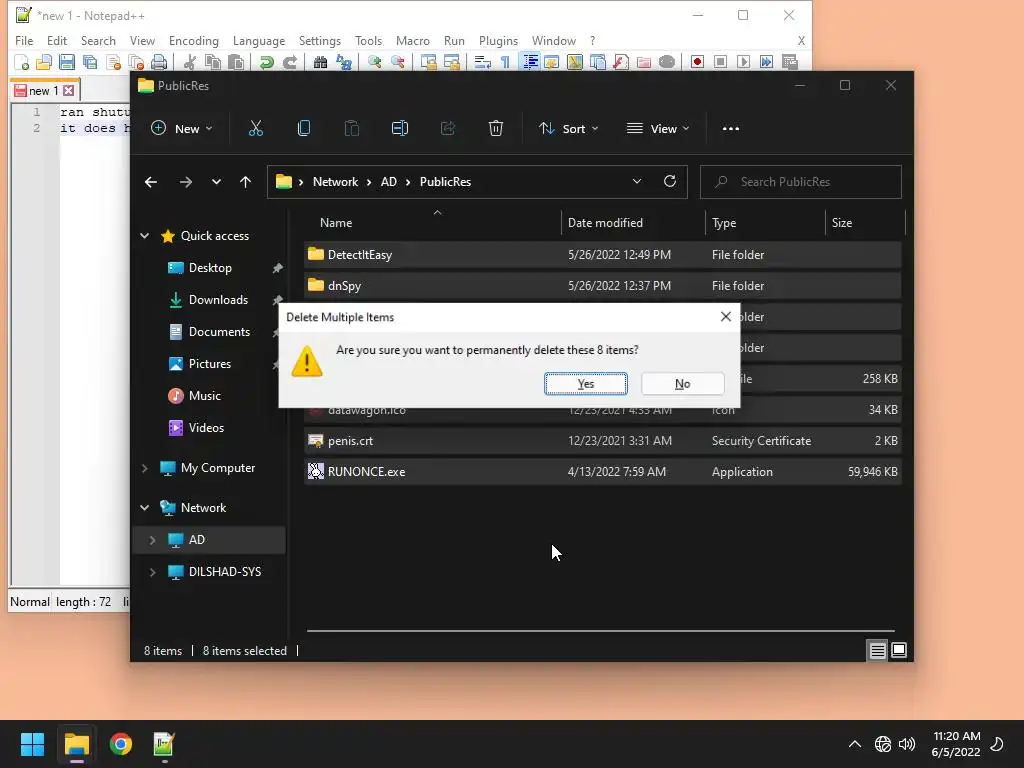Open the File menu in Notepad++
Viewport: 1024px width, 768px height.
[24, 40]
